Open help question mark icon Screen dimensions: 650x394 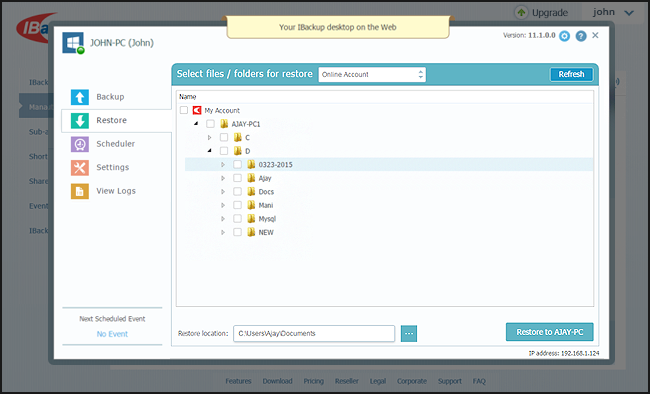click(581, 36)
